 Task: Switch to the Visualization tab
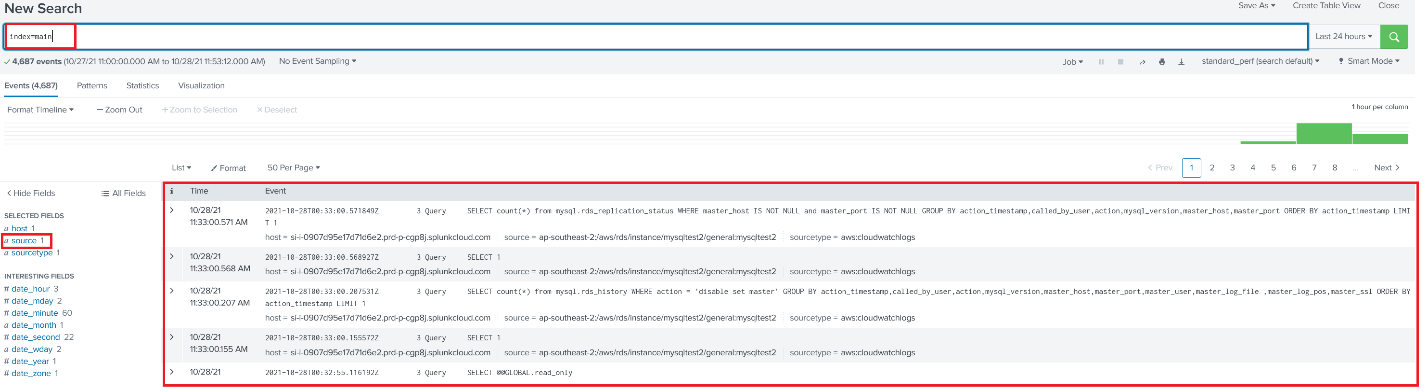[201, 86]
